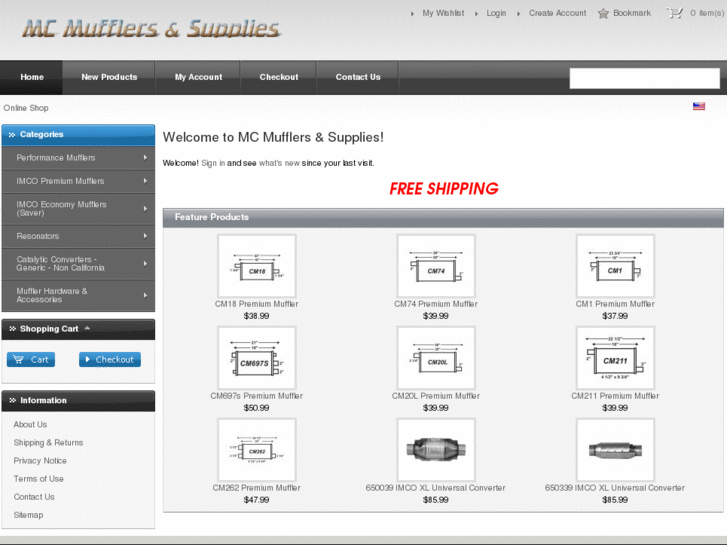Open Shipping & Returns link
This screenshot has width=727, height=545.
pos(48,442)
